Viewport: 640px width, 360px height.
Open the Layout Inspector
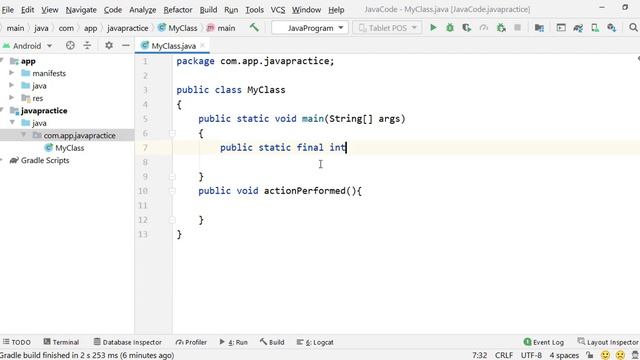coord(608,342)
